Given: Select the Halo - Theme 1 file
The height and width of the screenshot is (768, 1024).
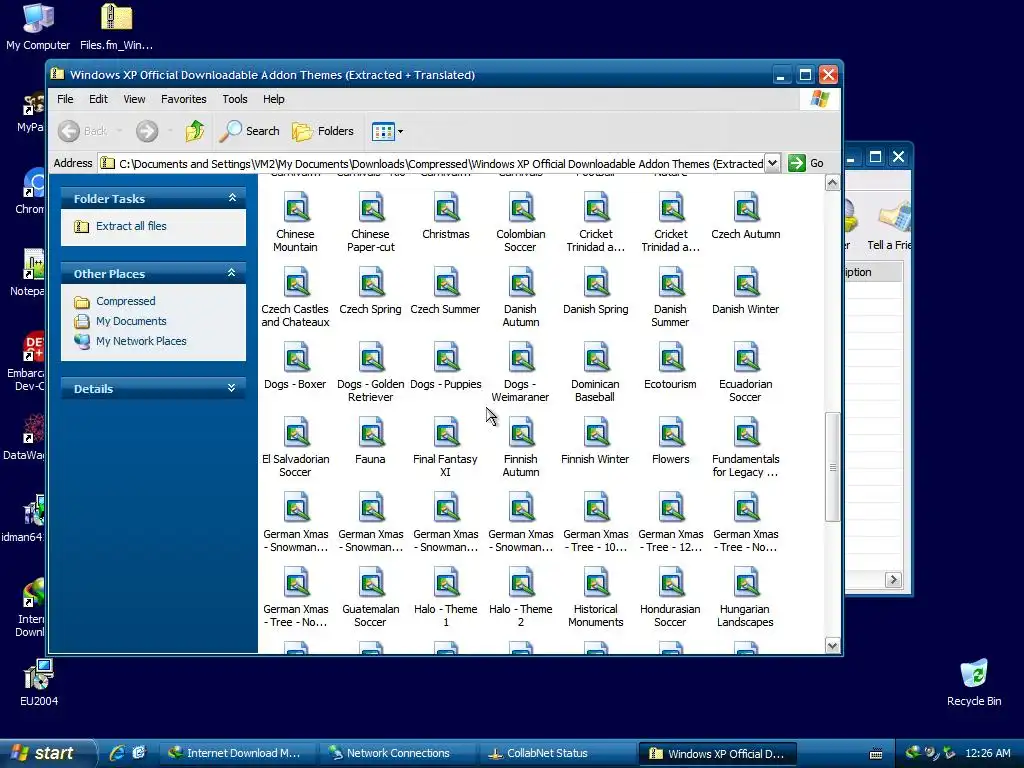Looking at the screenshot, I should click(x=446, y=597).
